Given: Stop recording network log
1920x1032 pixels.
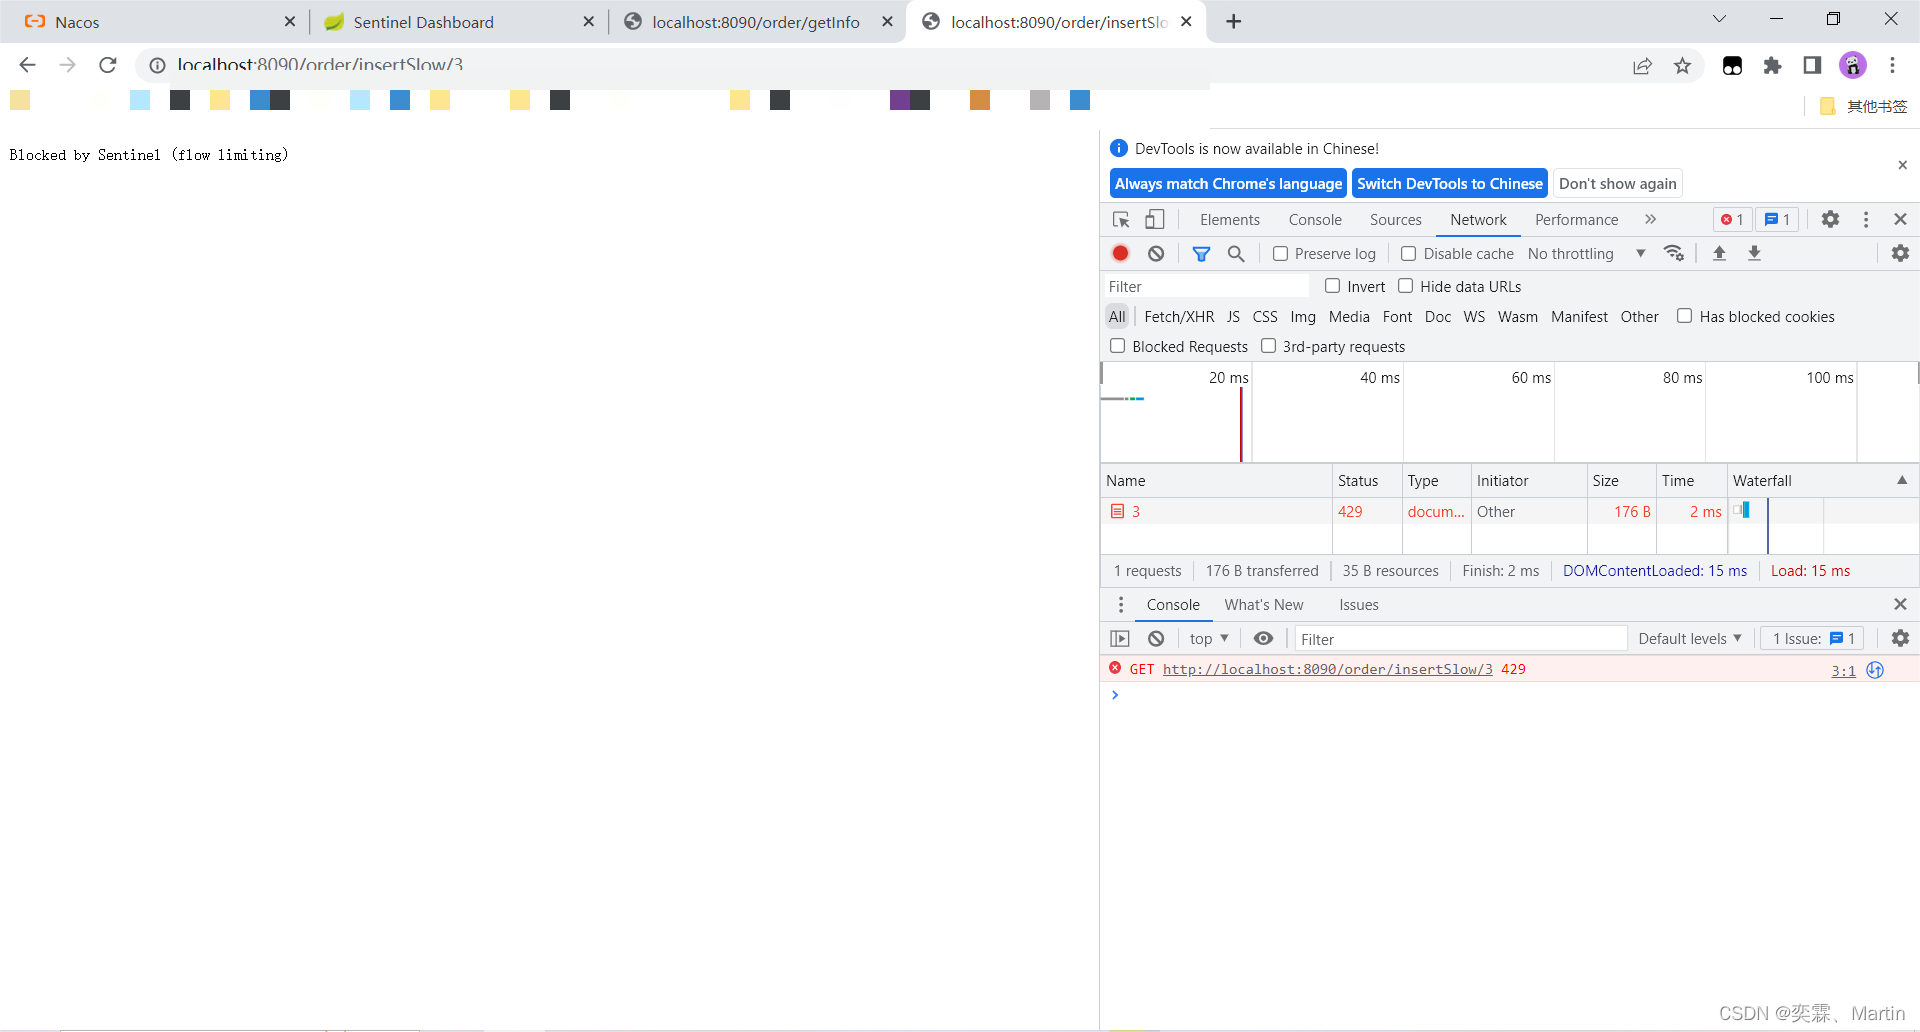Looking at the screenshot, I should [1121, 254].
